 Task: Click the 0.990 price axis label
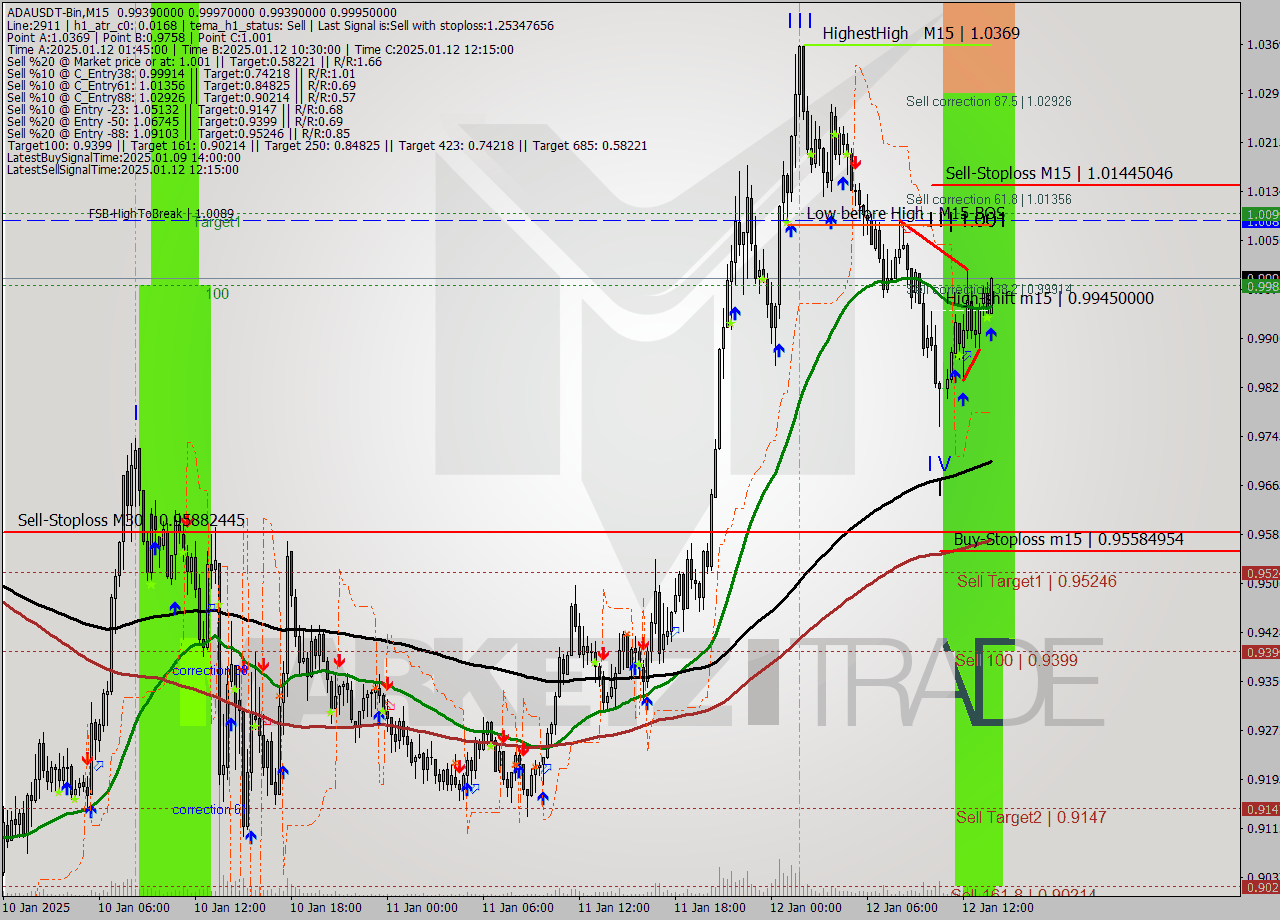tap(1262, 338)
